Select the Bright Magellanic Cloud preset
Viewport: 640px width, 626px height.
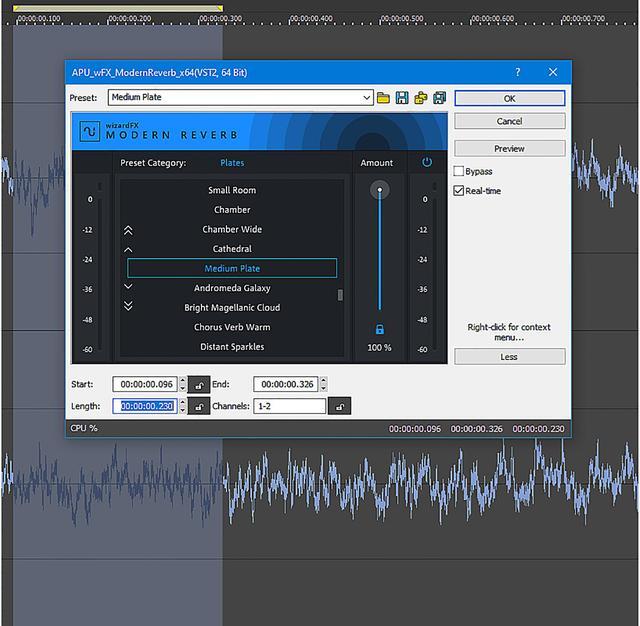tap(232, 308)
